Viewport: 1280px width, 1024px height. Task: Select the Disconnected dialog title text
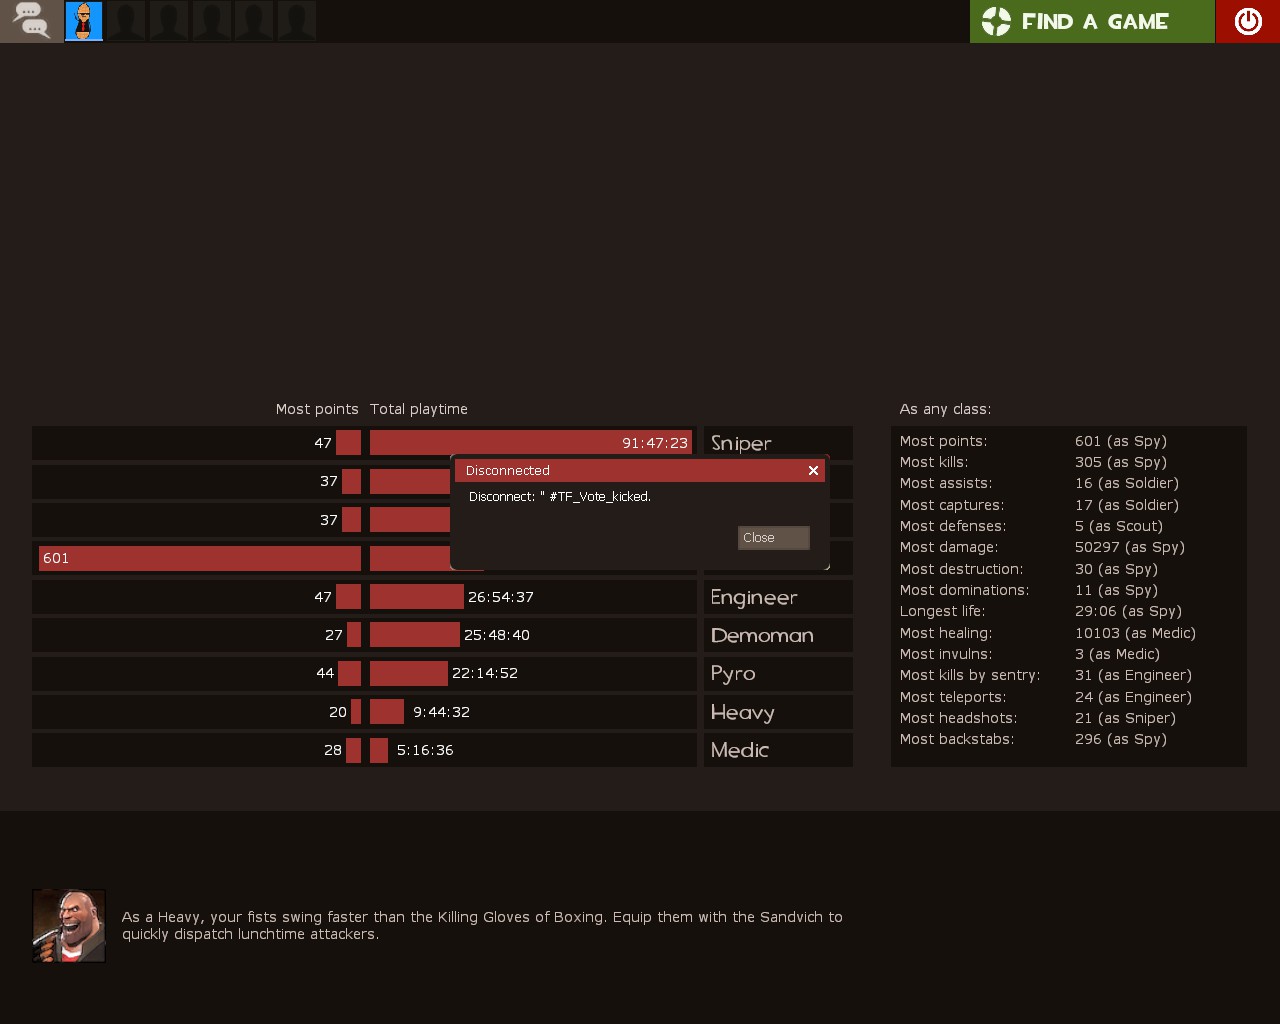(x=508, y=471)
